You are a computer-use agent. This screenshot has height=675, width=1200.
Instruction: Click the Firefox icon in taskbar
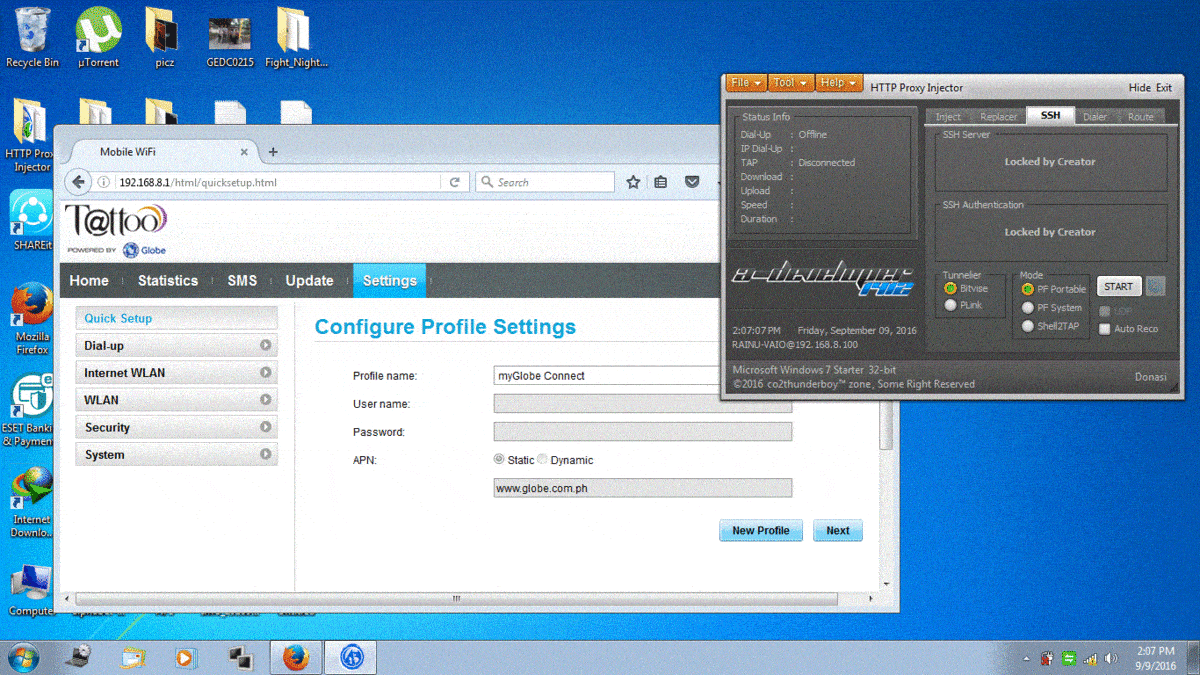(x=295, y=657)
